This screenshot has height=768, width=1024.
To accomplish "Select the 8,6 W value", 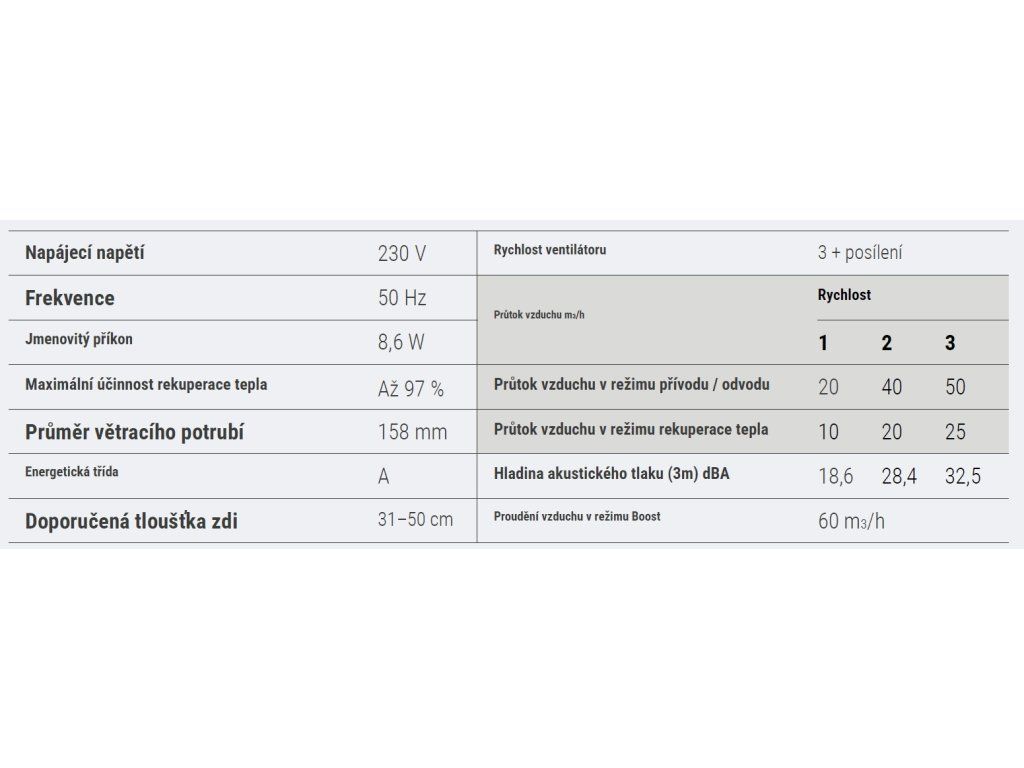I will (x=401, y=342).
